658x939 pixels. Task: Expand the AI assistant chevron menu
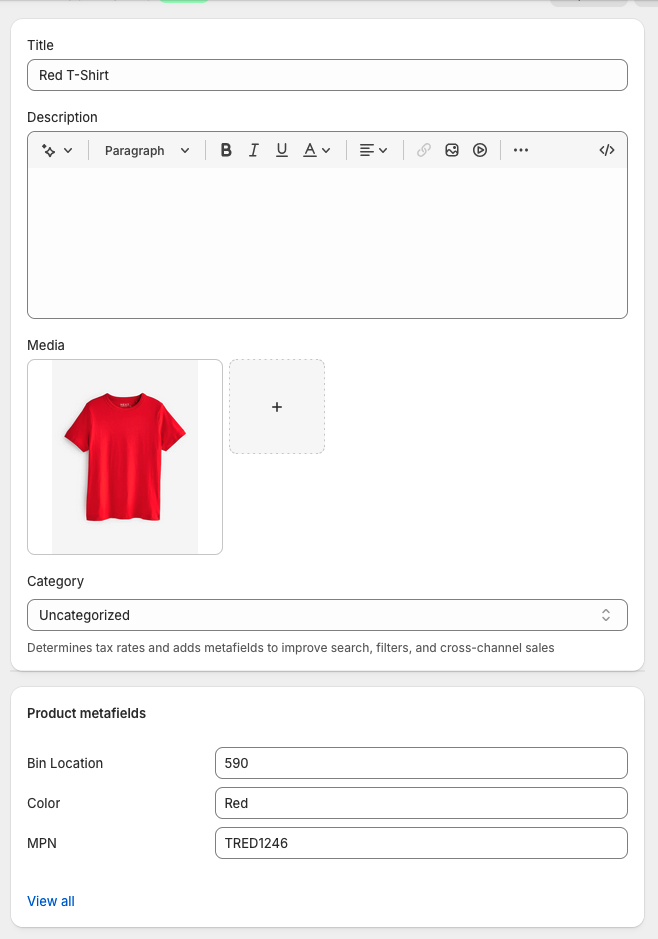point(68,150)
